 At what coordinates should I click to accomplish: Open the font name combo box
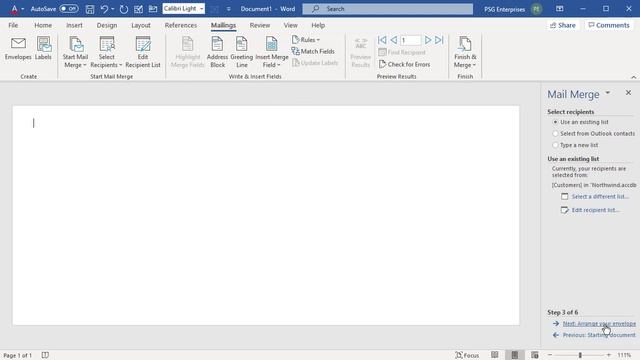point(183,9)
